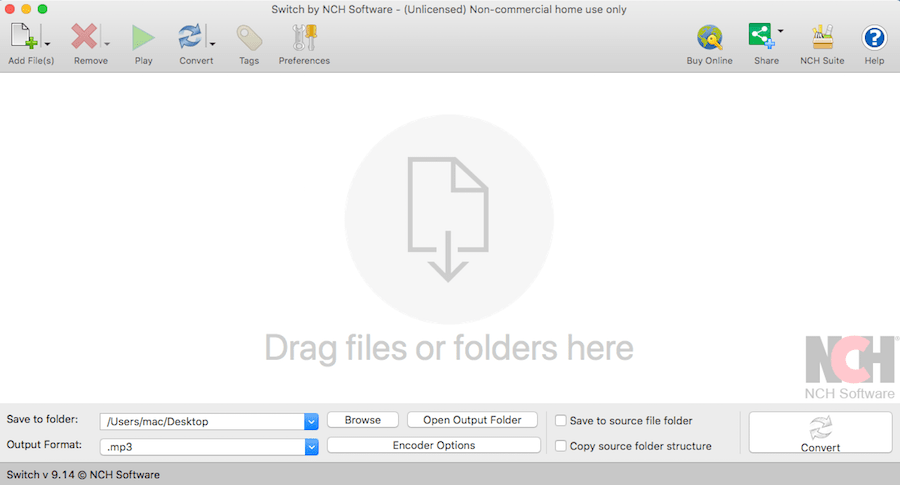Image resolution: width=900 pixels, height=485 pixels.
Task: Click Open Output Folder button
Action: (472, 420)
